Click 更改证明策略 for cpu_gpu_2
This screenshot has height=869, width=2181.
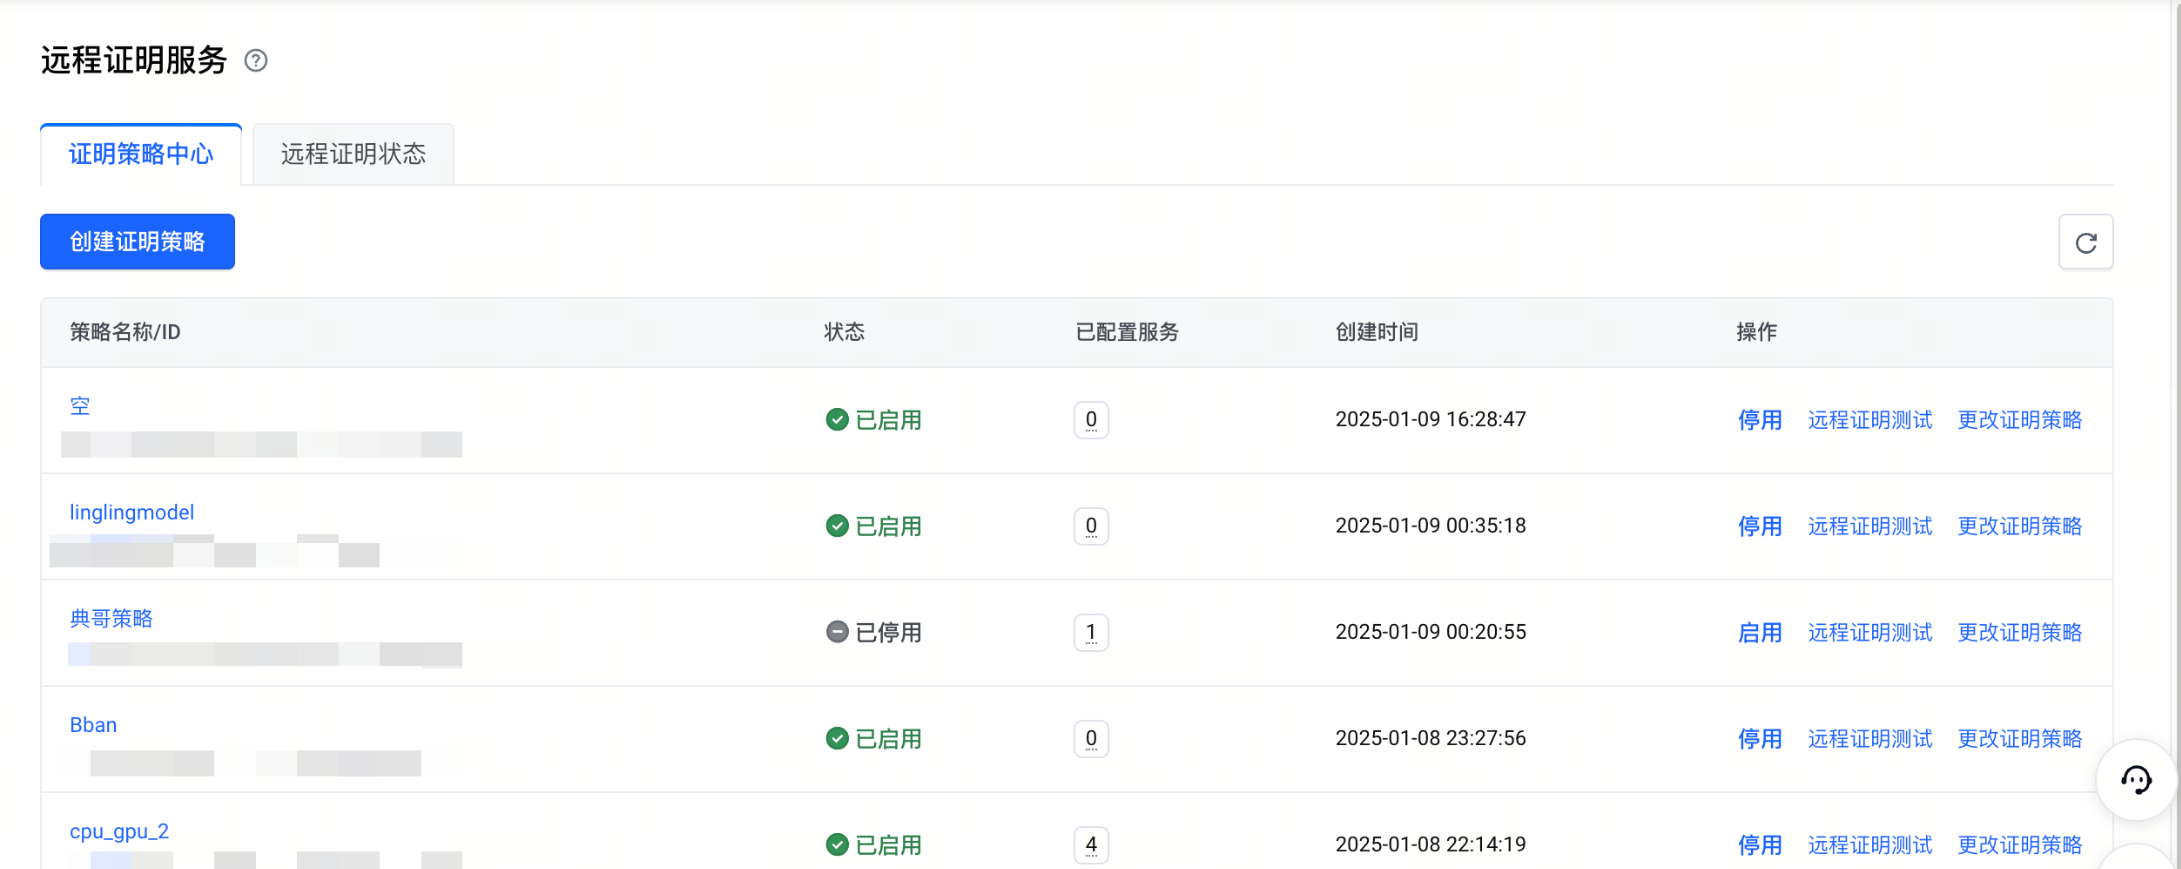tap(2020, 845)
